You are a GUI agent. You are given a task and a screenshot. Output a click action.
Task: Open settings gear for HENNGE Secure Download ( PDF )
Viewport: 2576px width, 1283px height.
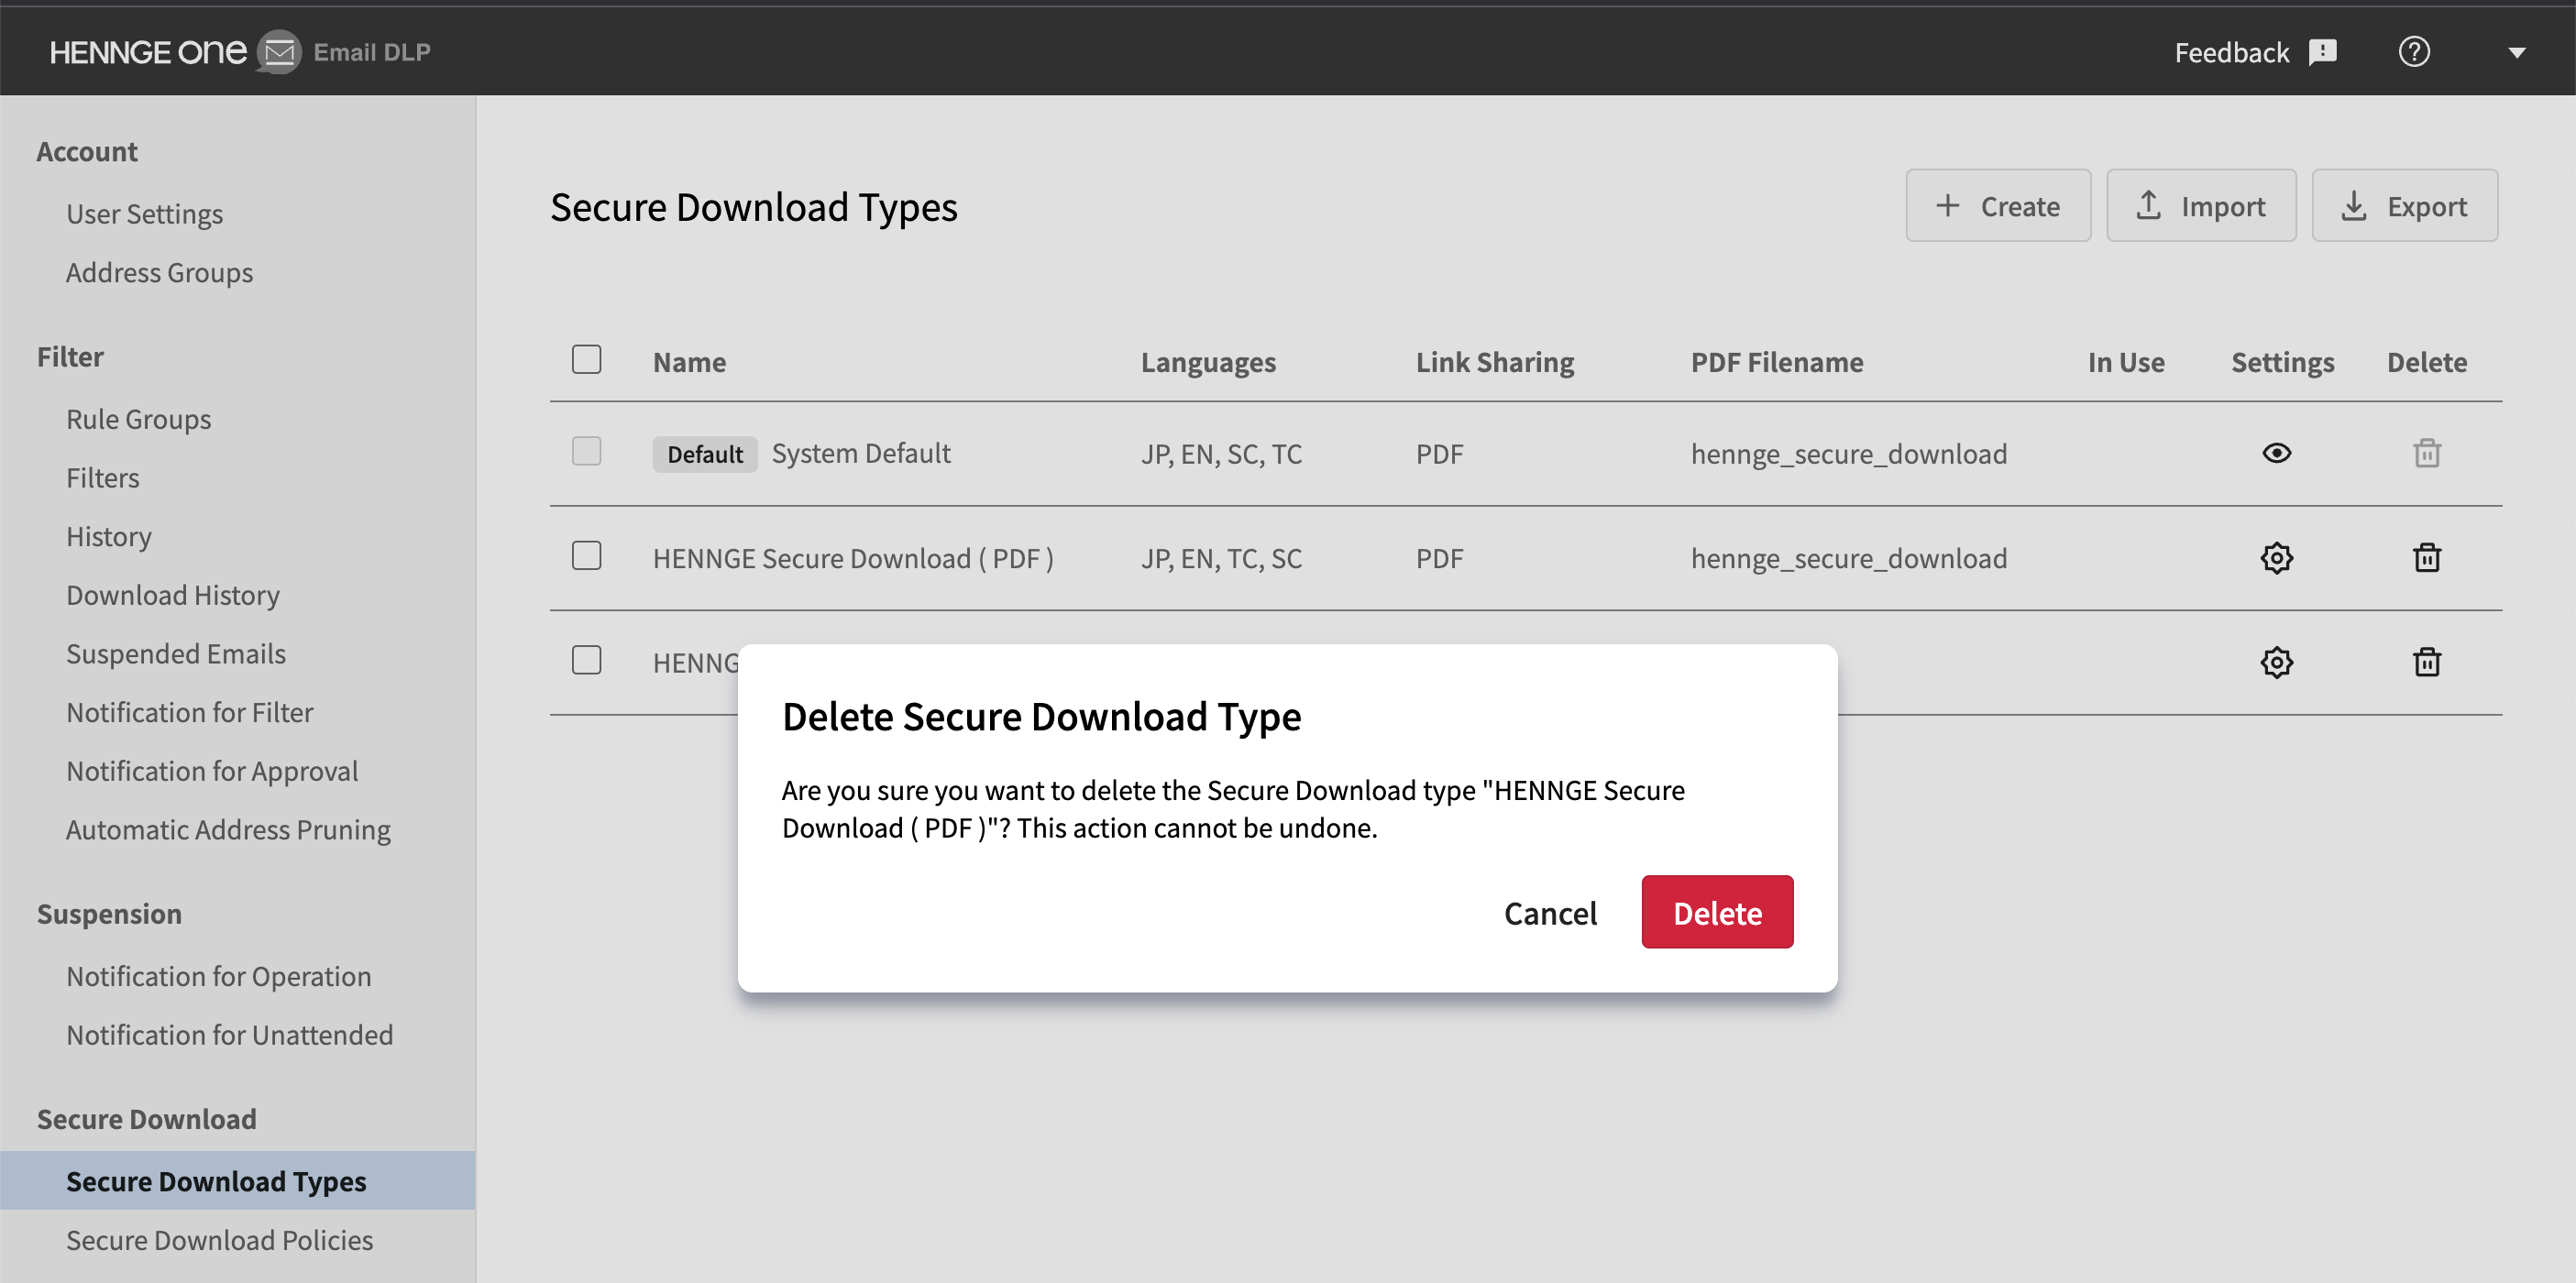pyautogui.click(x=2276, y=557)
